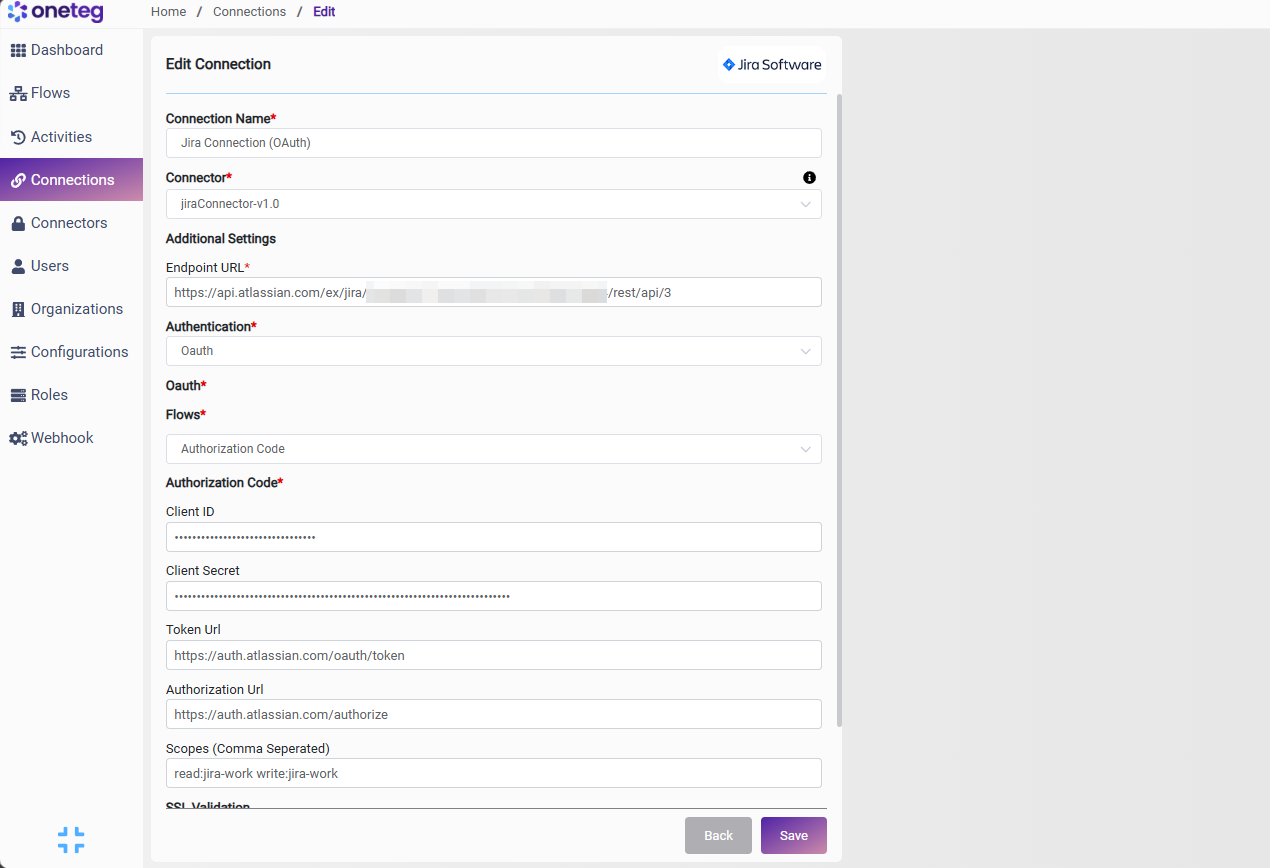Expand the Connector dropdown jiraConnector-v1.0
The height and width of the screenshot is (868, 1270).
(494, 204)
